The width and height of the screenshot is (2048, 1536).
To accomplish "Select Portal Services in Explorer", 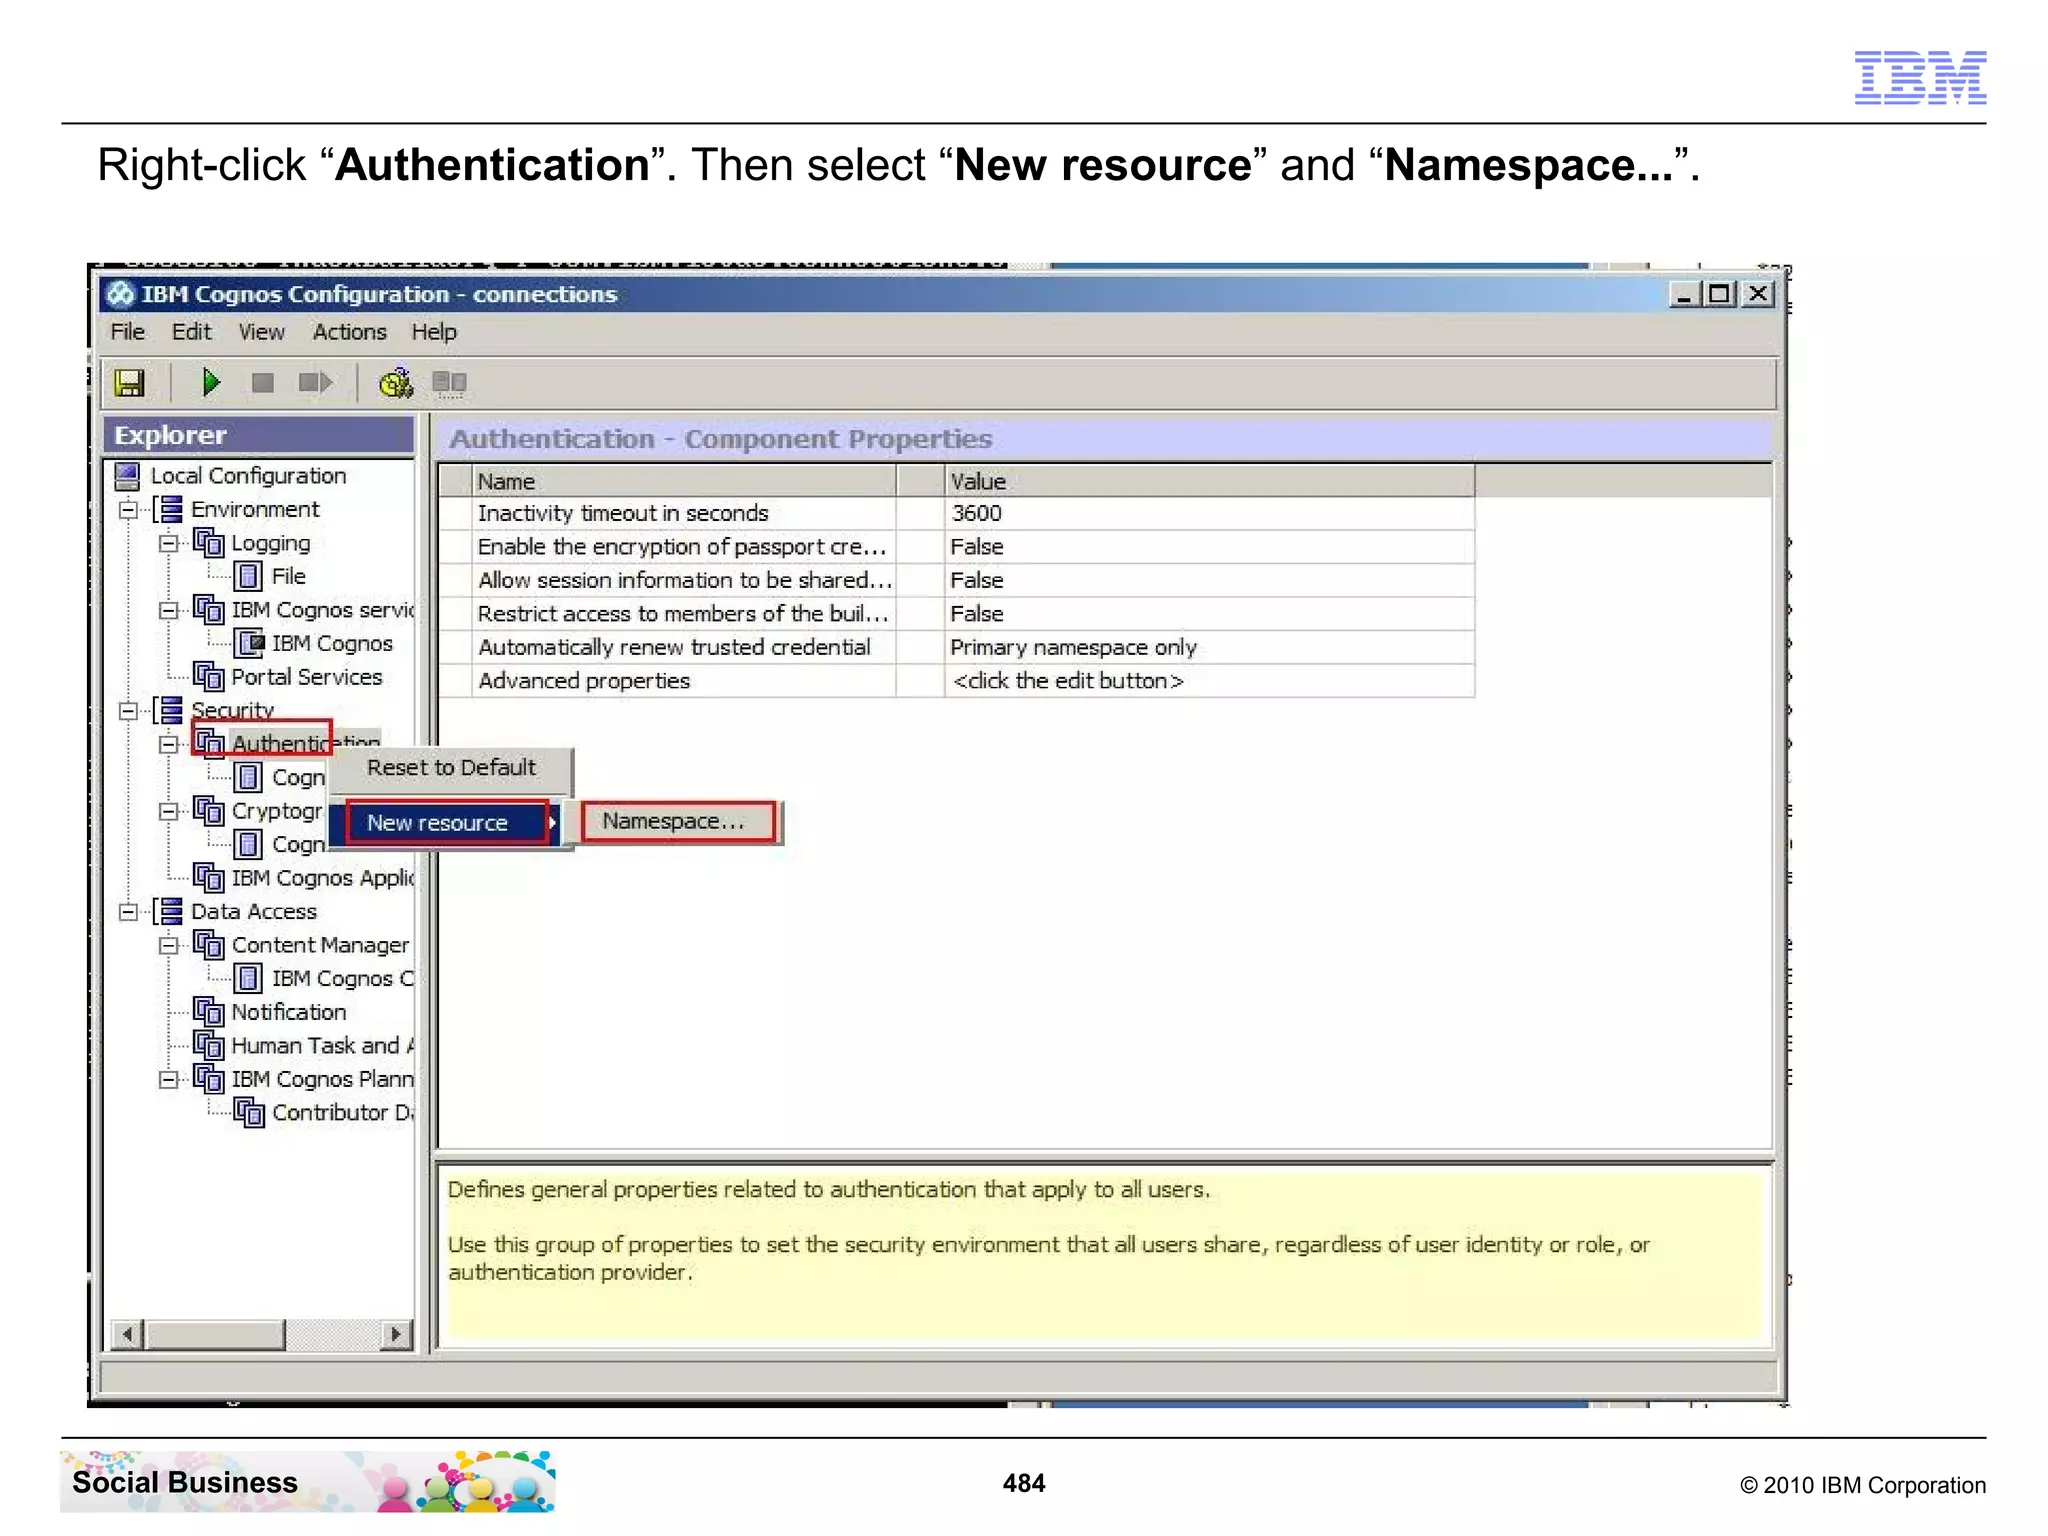I will (306, 677).
